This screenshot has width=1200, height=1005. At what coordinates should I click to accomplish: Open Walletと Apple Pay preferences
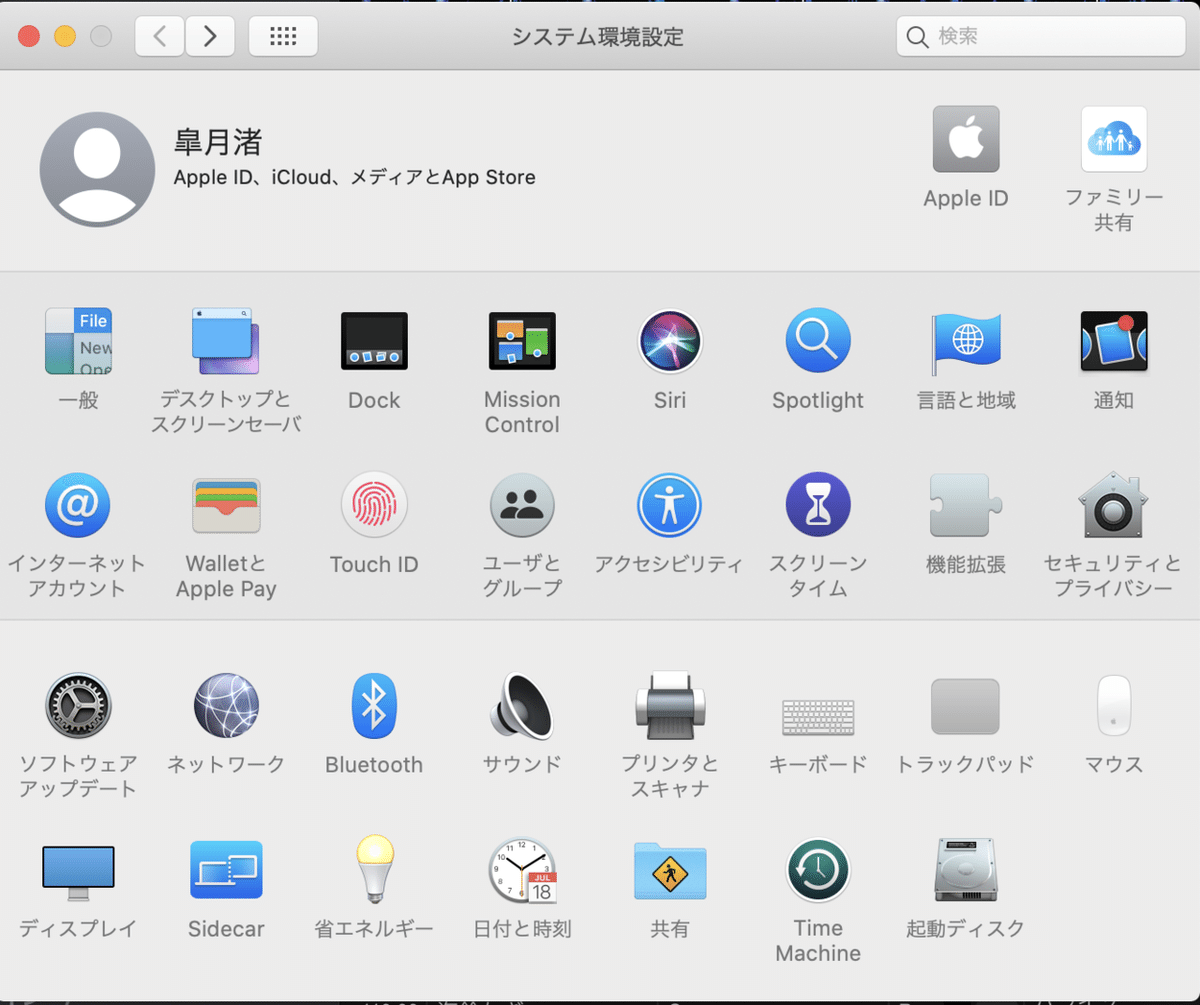pos(226,505)
